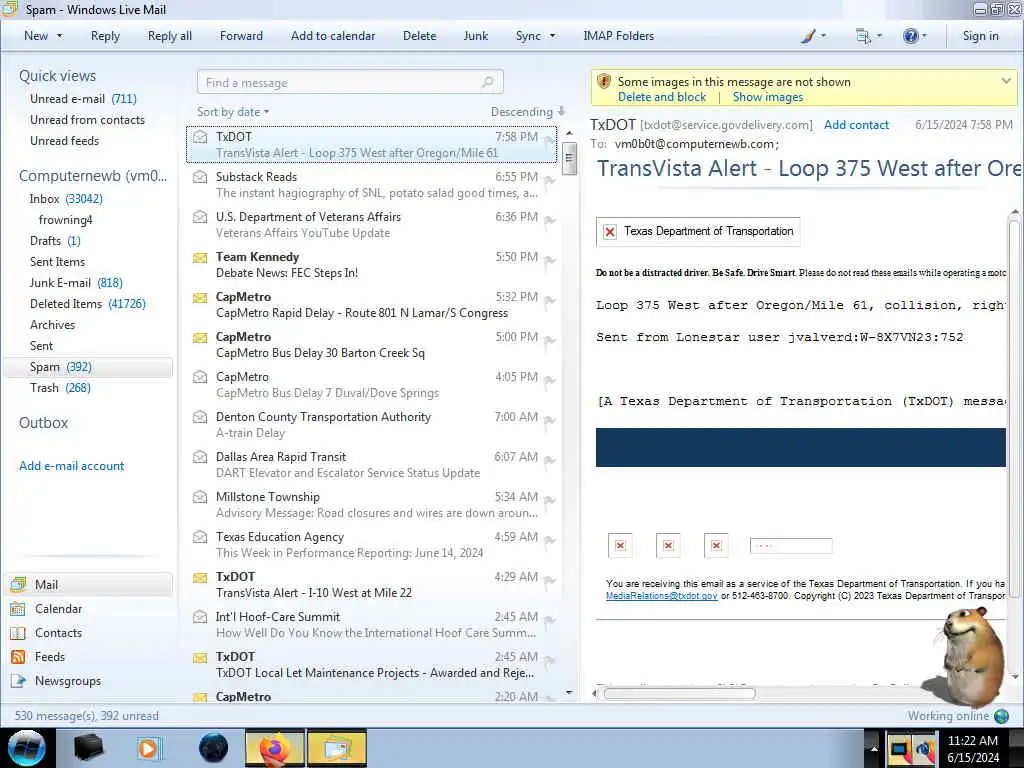Flag the CapMetro 5:32 PM message
The width and height of the screenshot is (1024, 768).
(x=549, y=300)
